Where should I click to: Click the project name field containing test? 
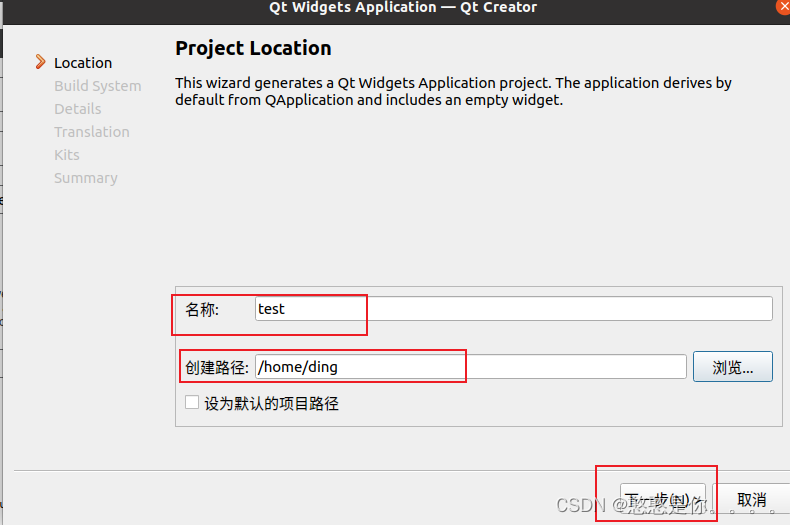coord(513,308)
